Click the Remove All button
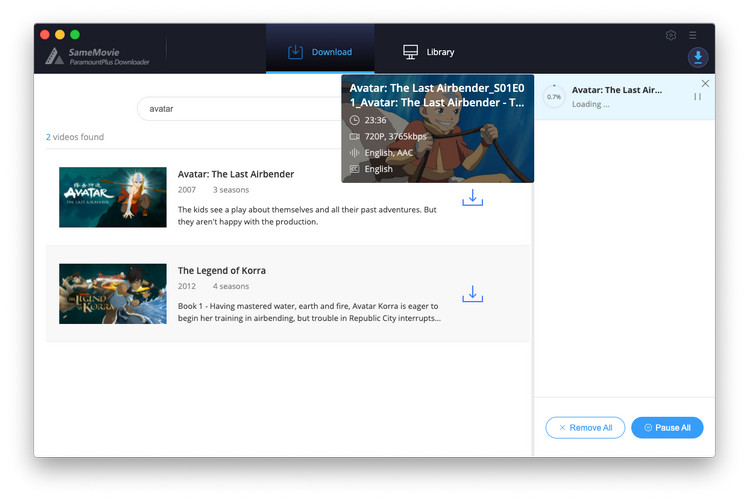 point(585,427)
